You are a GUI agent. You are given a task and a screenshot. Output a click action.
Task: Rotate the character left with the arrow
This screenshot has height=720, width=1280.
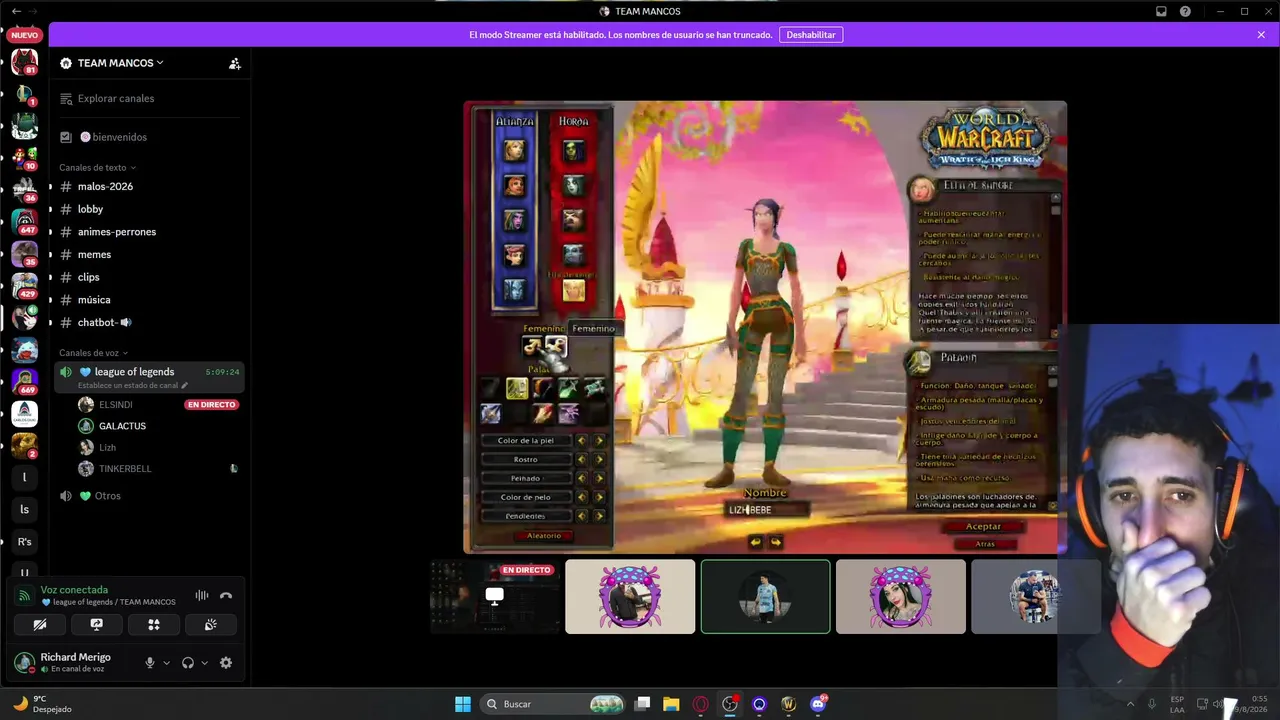(755, 541)
